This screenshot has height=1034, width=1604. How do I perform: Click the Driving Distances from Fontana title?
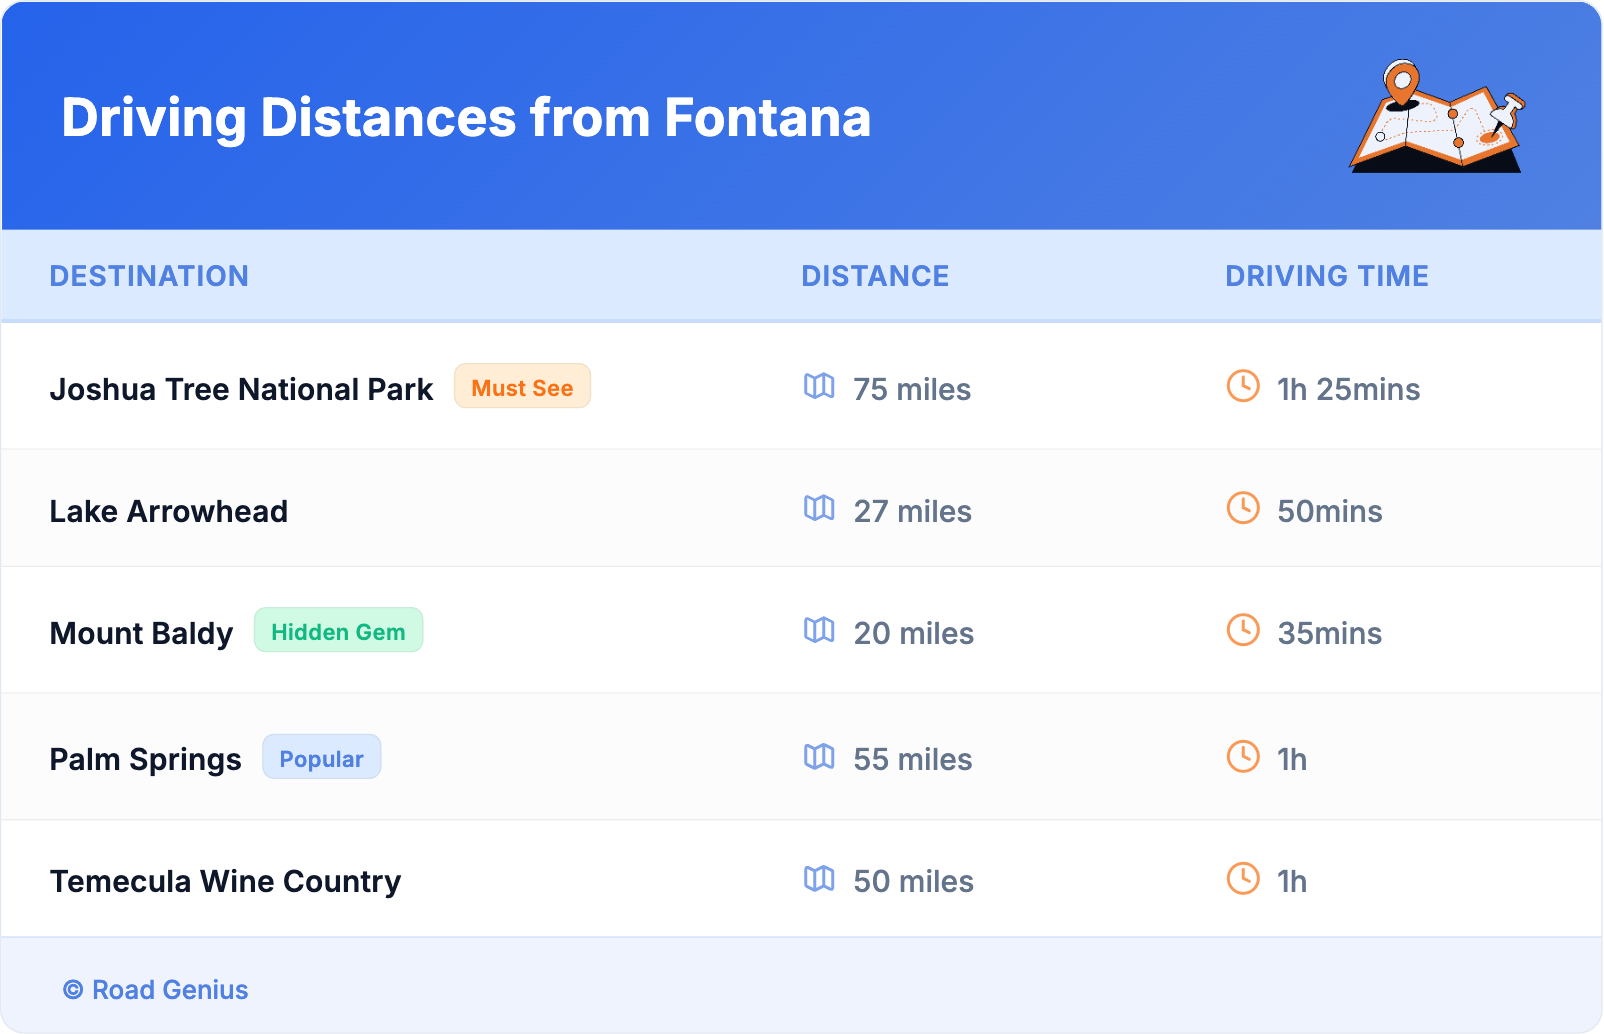(466, 118)
